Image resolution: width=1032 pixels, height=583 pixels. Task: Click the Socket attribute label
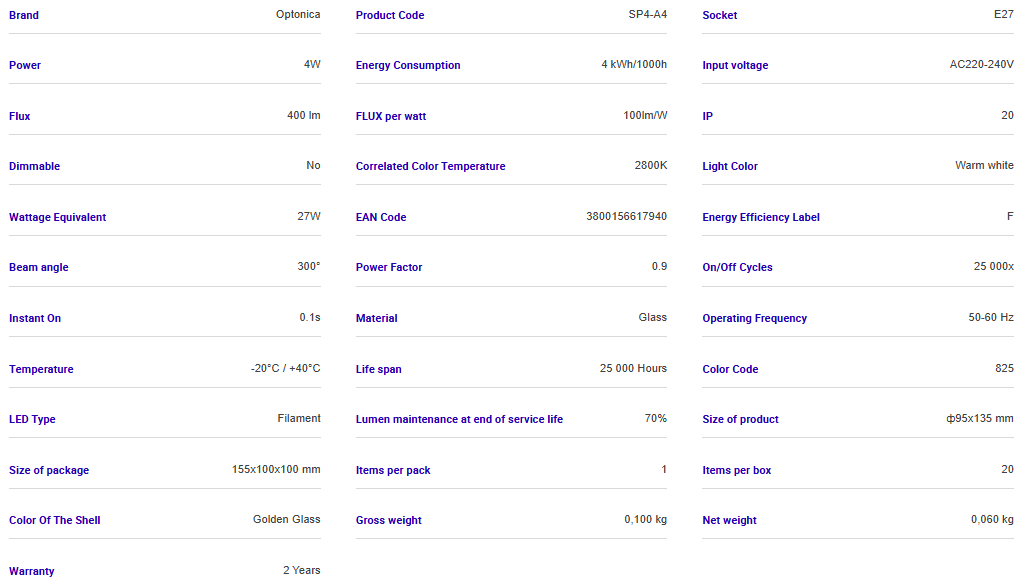(720, 15)
